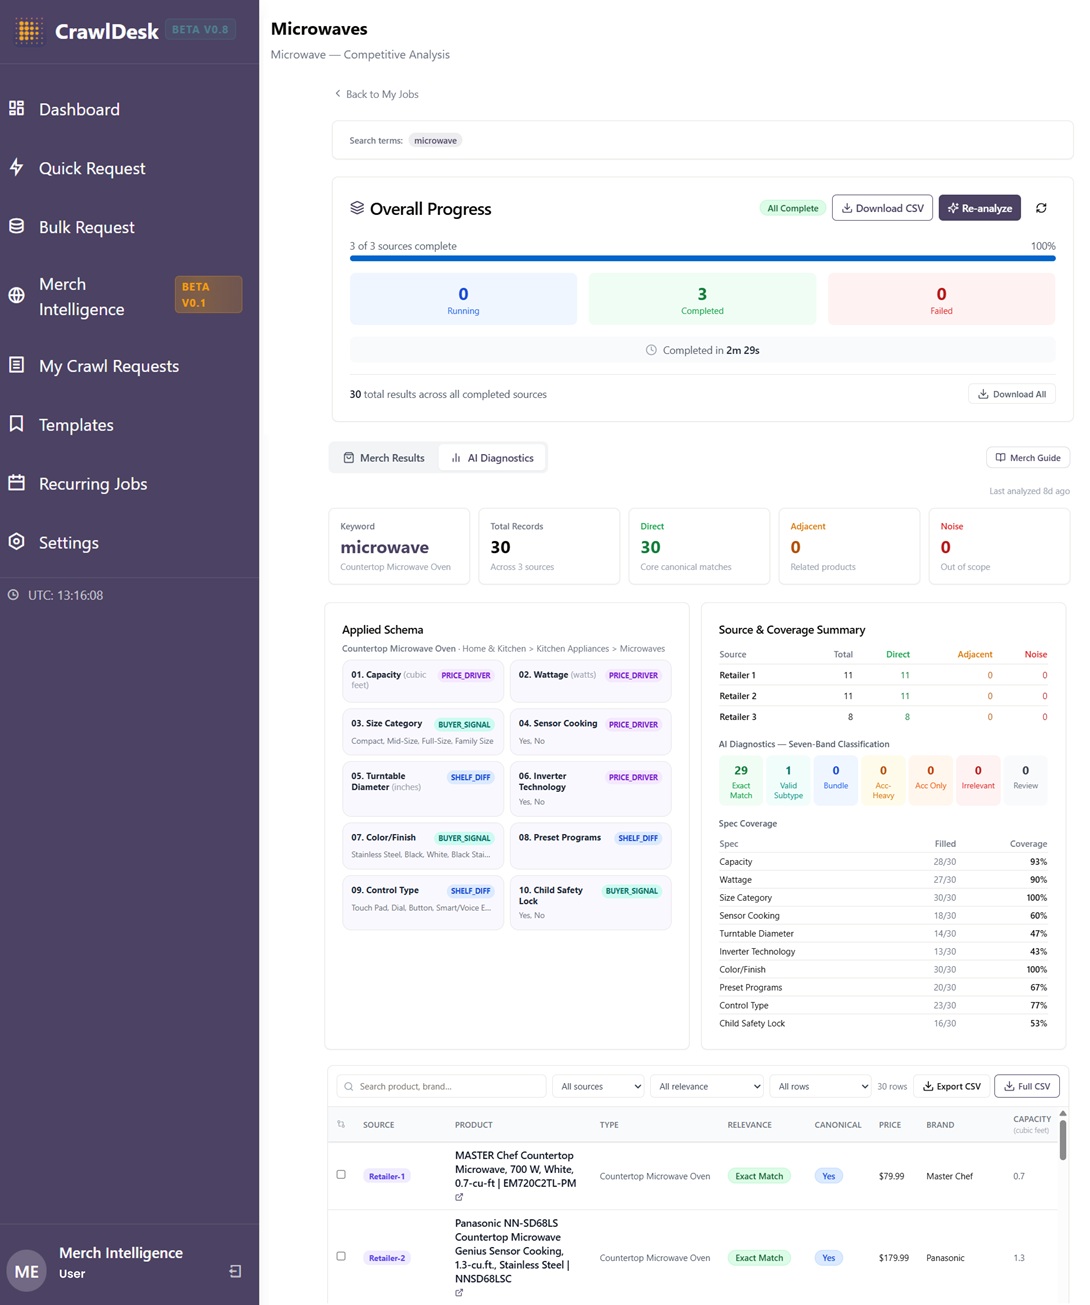Expand the All sources dropdown
Viewport: 1090px width, 1305px height.
click(600, 1087)
